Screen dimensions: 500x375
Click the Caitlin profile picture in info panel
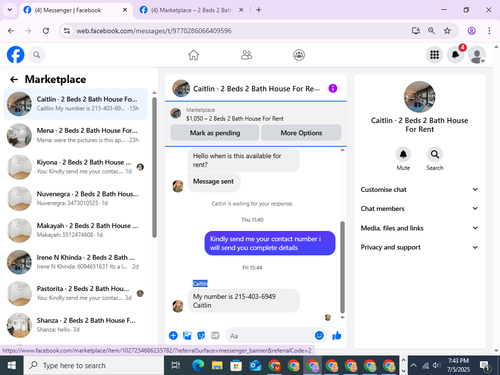(419, 97)
